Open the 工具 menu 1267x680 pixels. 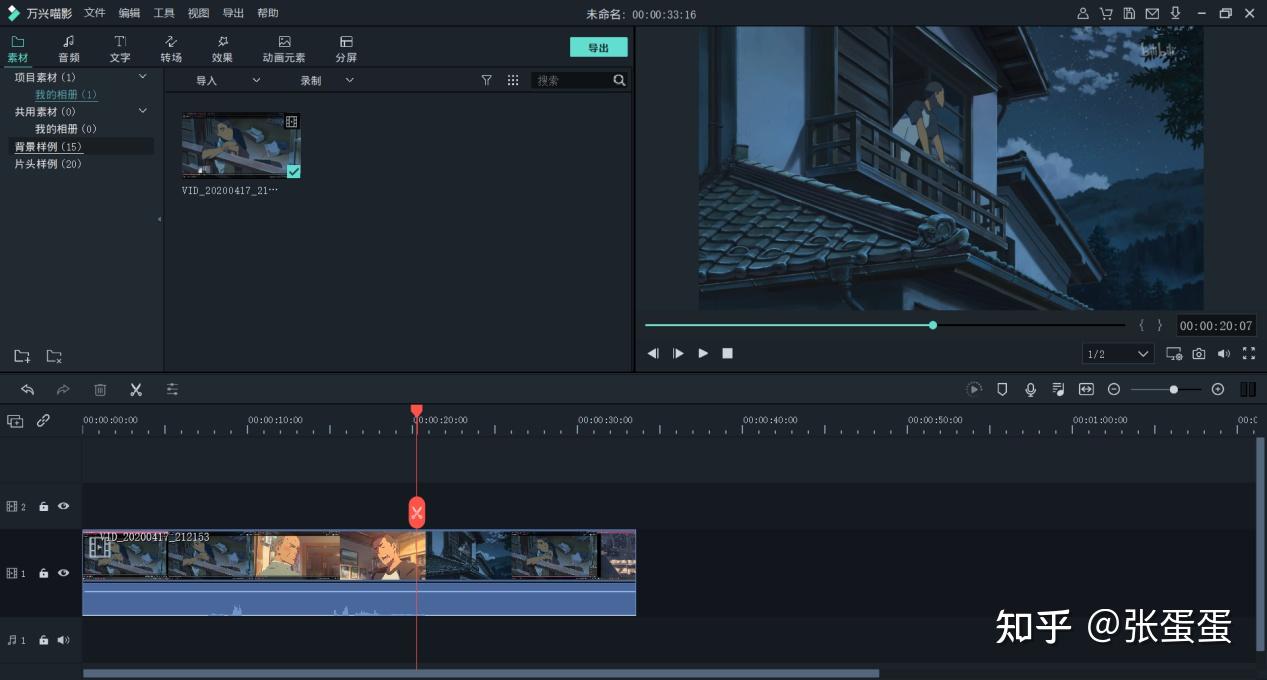coord(164,13)
